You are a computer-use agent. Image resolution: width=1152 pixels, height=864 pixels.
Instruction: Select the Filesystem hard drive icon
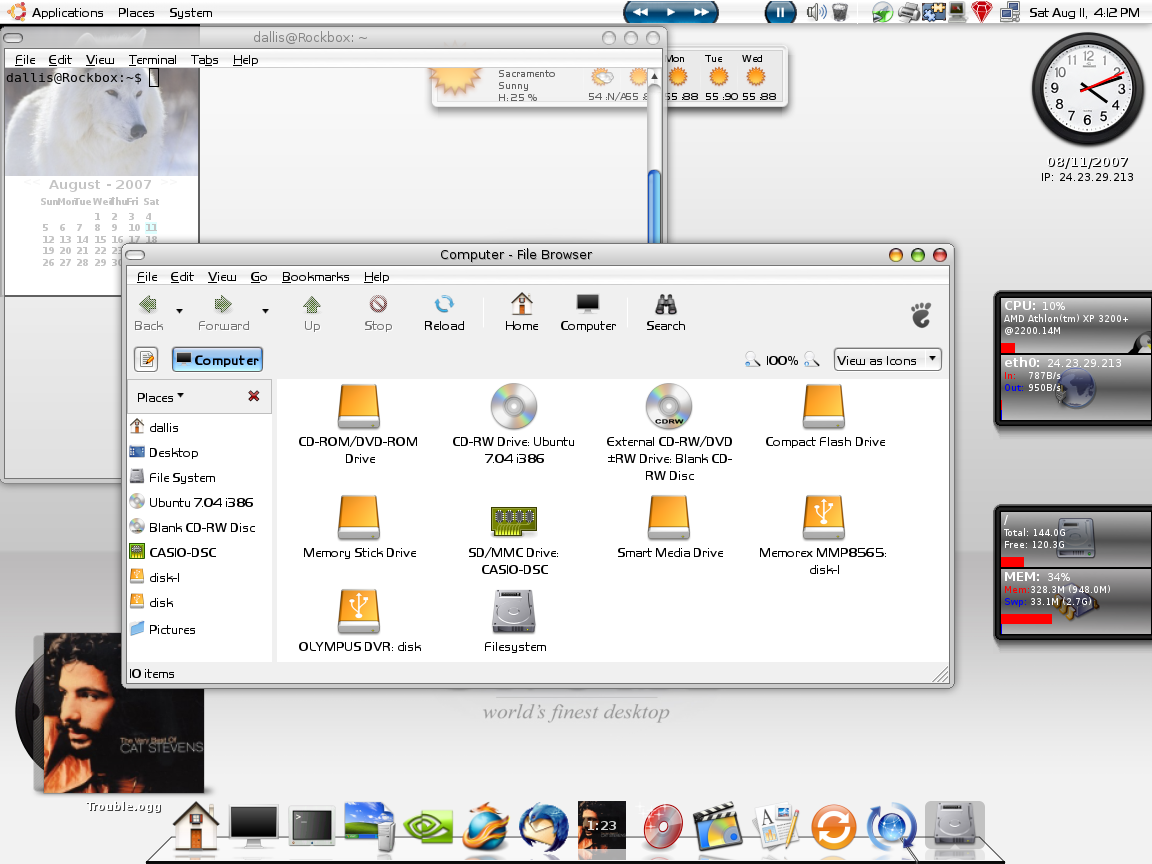tap(514, 612)
